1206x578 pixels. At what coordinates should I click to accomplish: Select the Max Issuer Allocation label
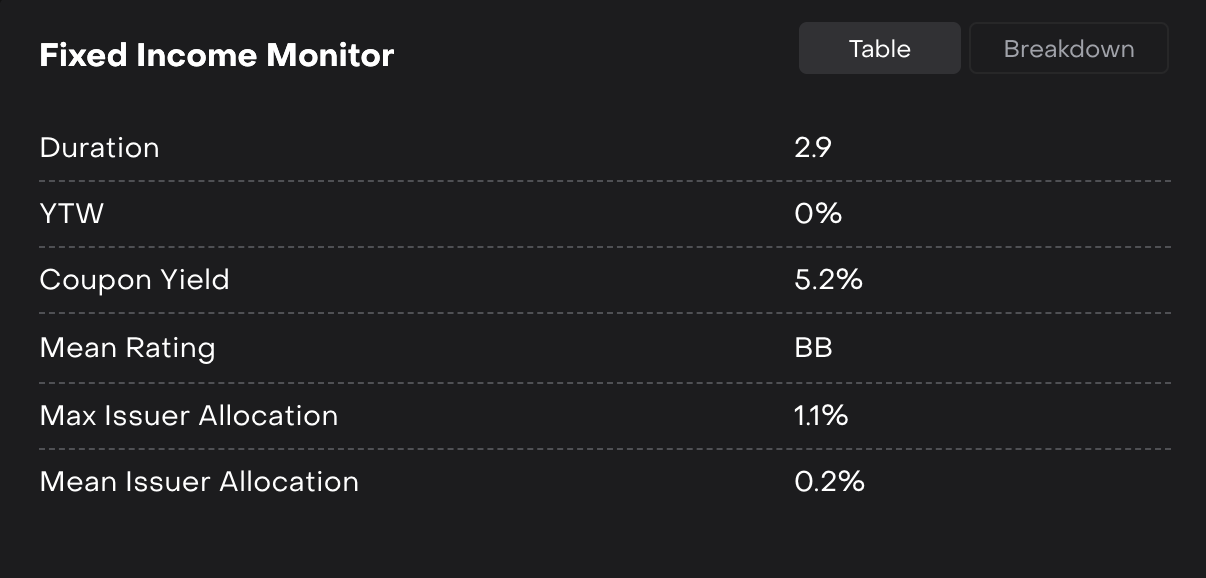(188, 415)
